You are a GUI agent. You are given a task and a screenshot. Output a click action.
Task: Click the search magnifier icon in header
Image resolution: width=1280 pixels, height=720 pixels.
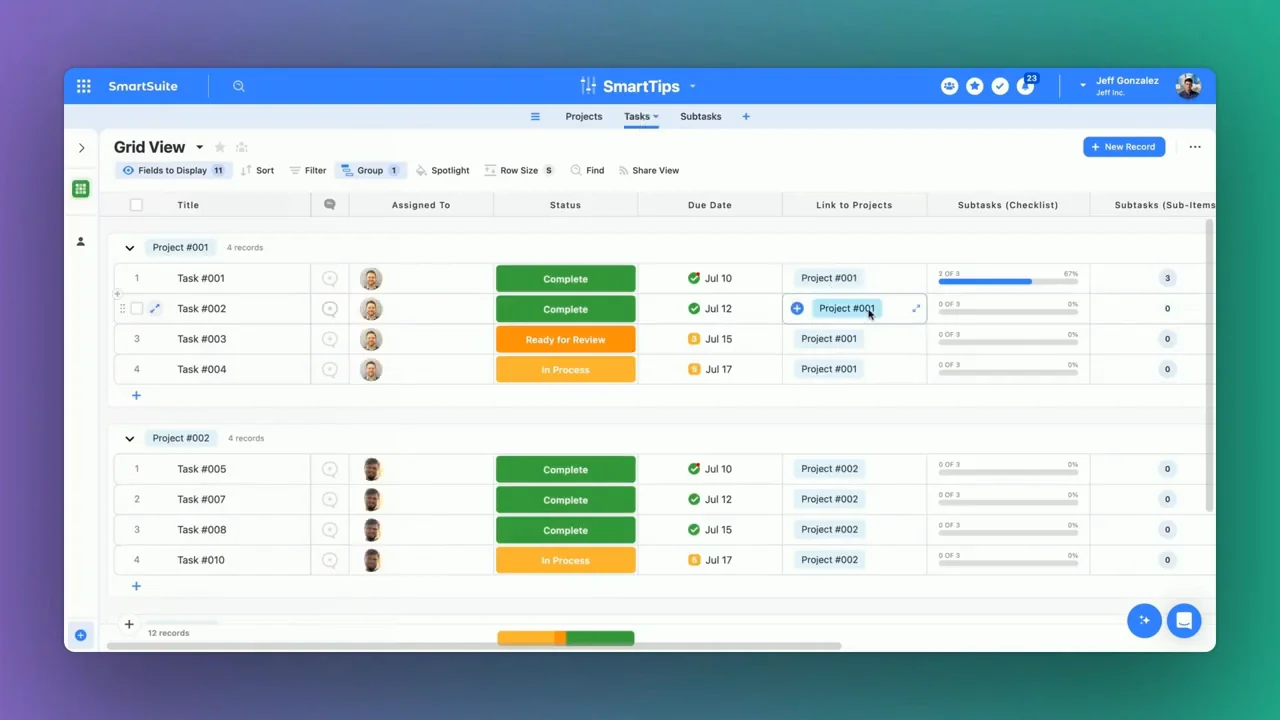[x=239, y=86]
